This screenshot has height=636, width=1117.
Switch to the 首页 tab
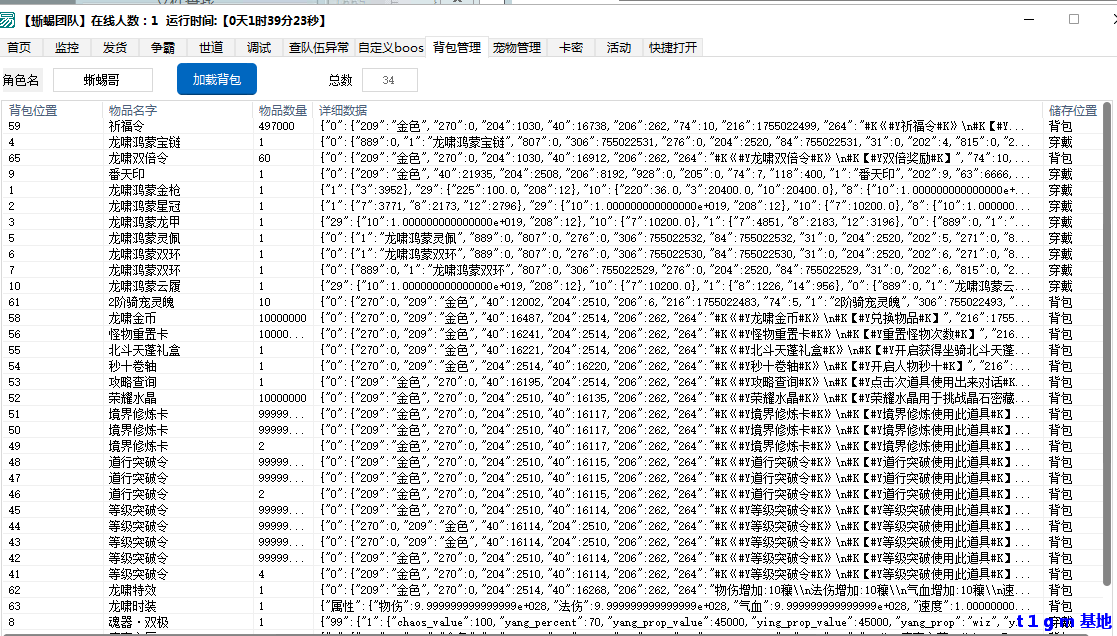coord(19,47)
